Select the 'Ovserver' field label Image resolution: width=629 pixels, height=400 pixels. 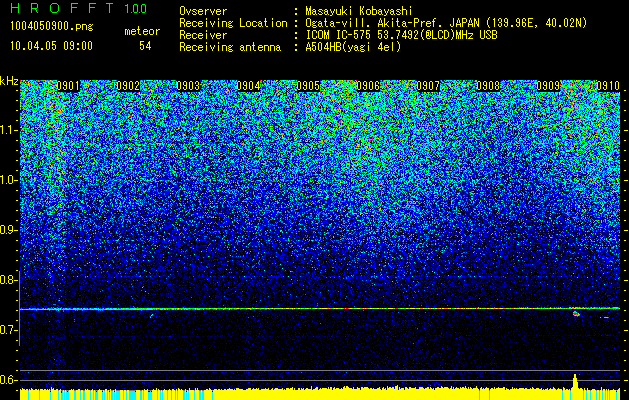coord(203,11)
